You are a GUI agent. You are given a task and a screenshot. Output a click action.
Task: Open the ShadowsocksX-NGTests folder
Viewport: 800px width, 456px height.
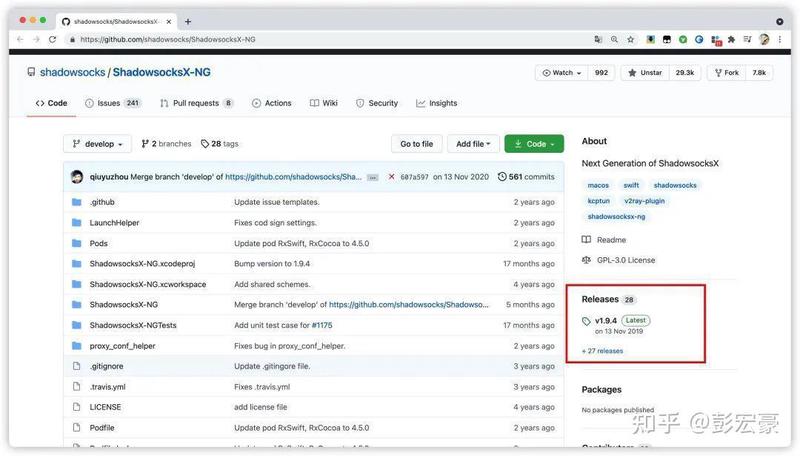(133, 325)
